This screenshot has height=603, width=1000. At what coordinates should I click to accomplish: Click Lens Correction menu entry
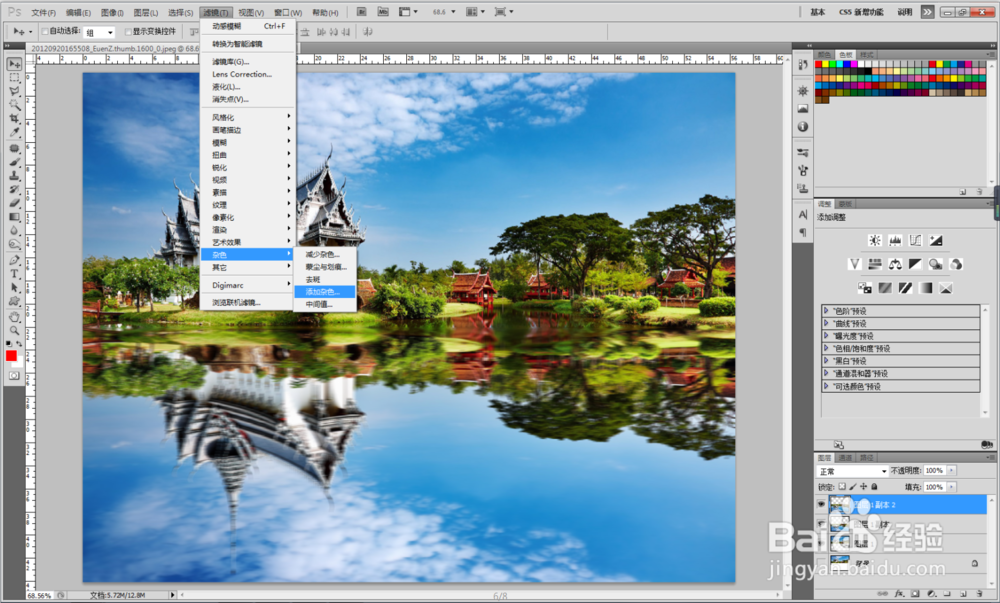[x=247, y=74]
